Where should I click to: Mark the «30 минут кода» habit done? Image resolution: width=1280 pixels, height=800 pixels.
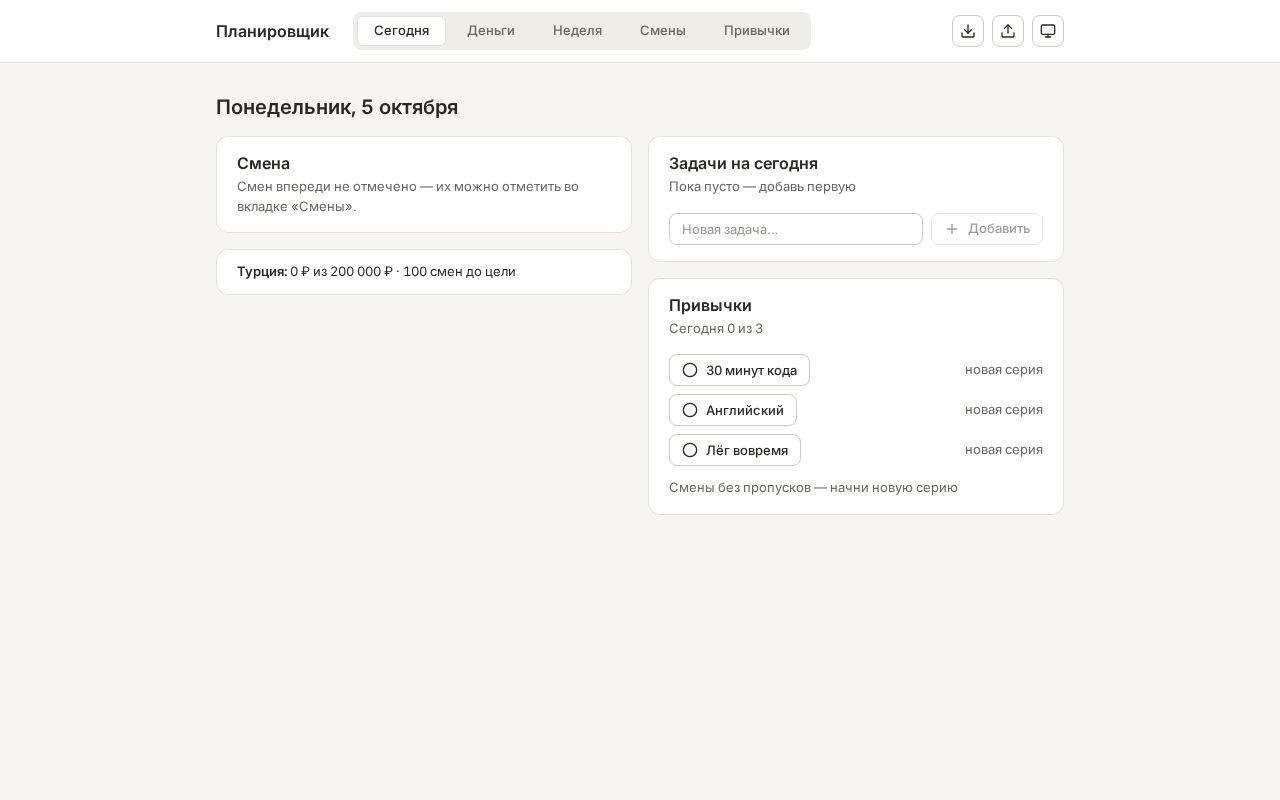click(x=739, y=370)
